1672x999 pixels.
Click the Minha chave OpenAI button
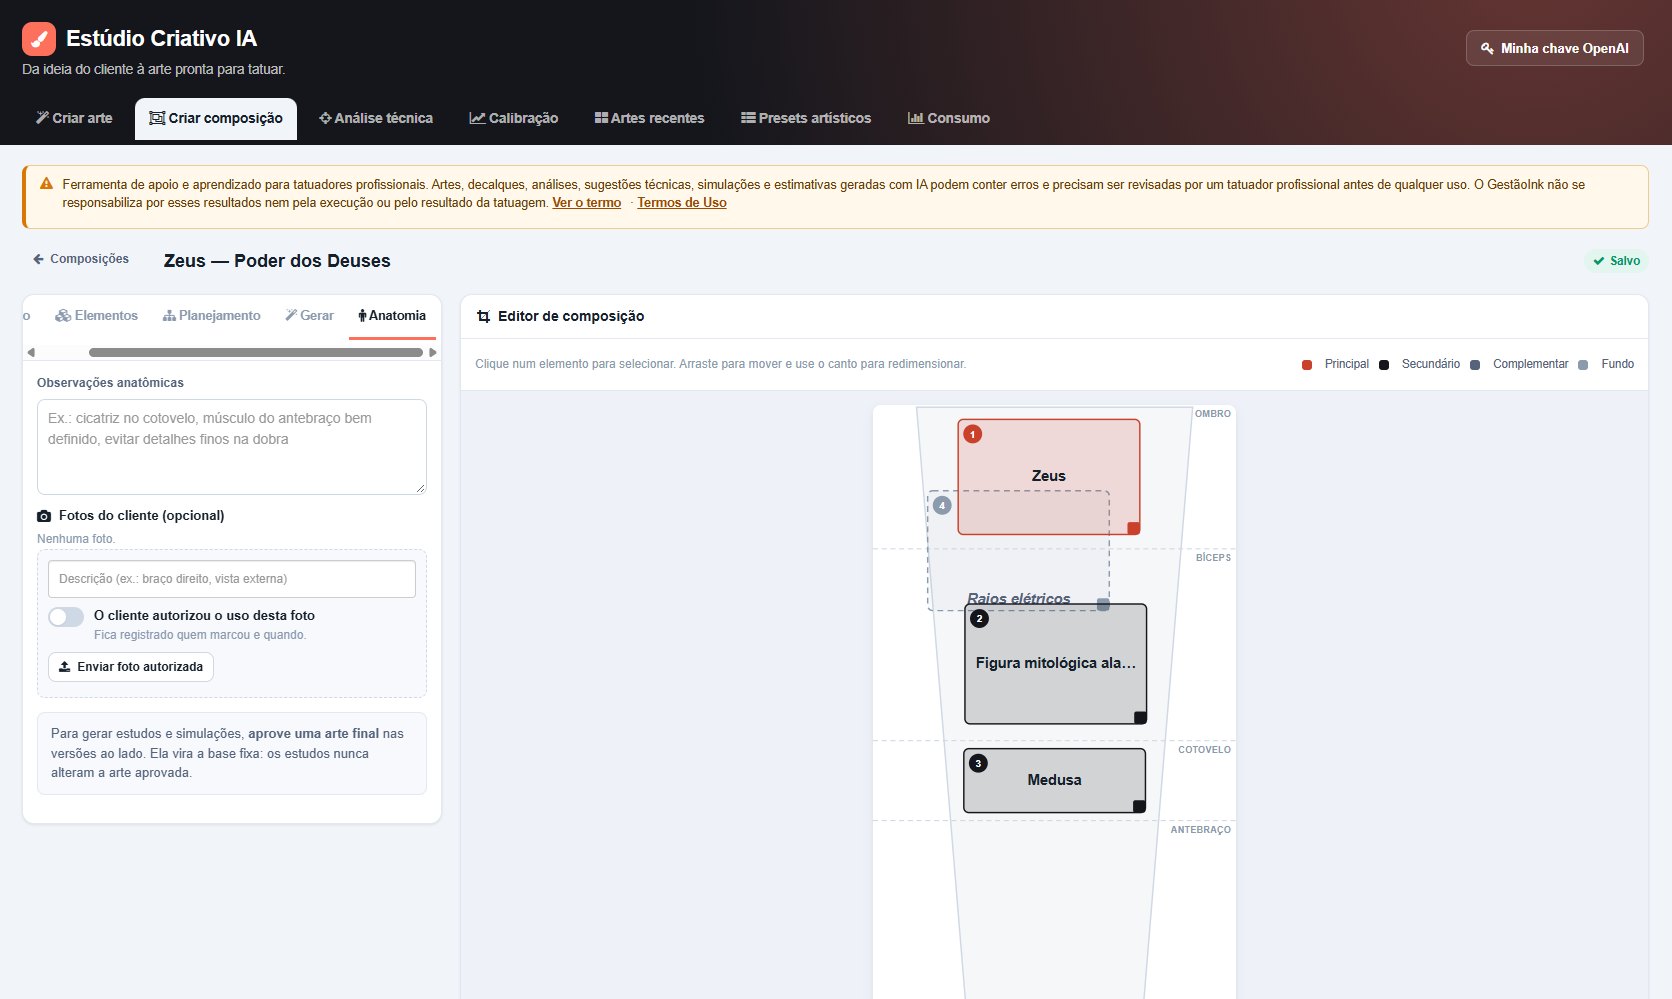point(1555,48)
